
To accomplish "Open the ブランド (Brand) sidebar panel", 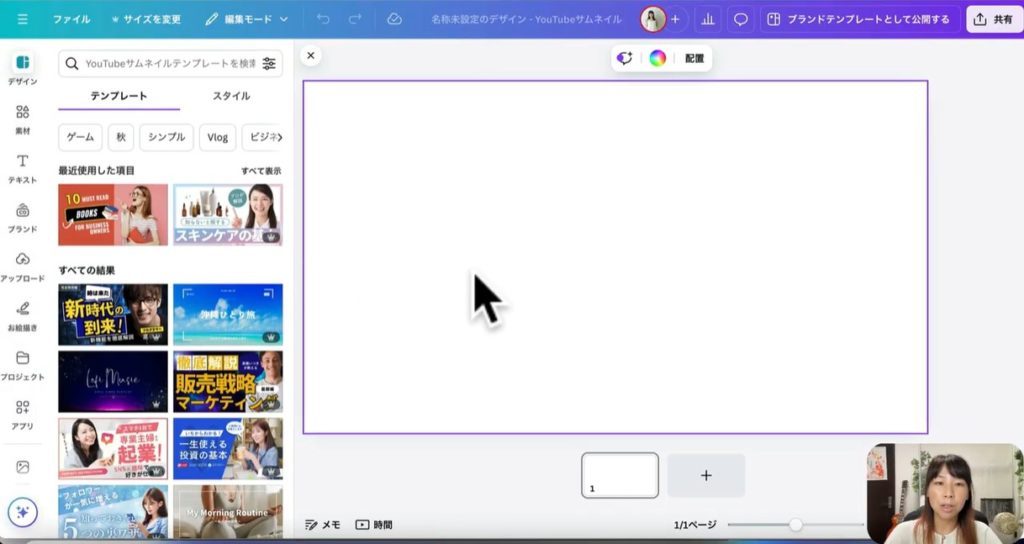I will [x=22, y=216].
